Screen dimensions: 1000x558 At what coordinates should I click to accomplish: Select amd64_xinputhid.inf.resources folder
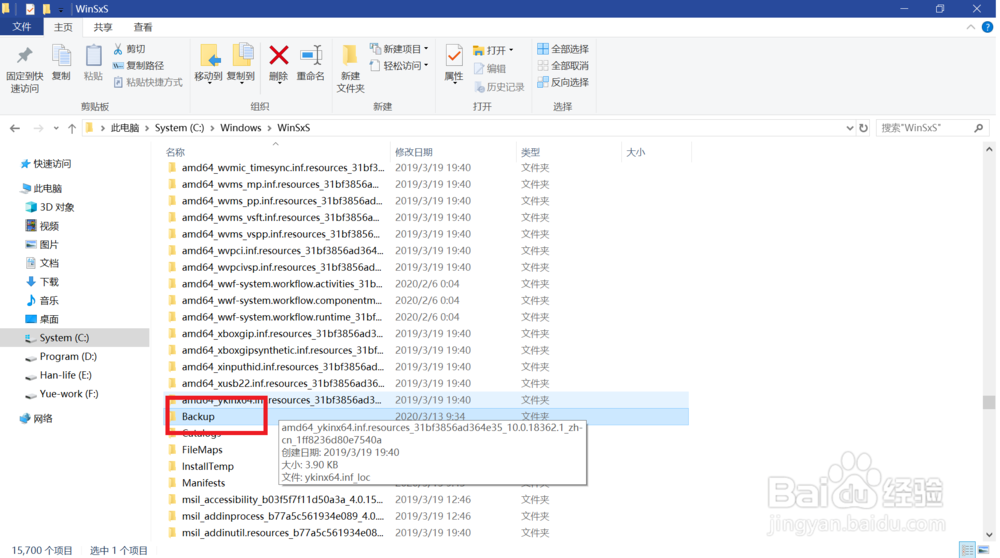pos(283,367)
